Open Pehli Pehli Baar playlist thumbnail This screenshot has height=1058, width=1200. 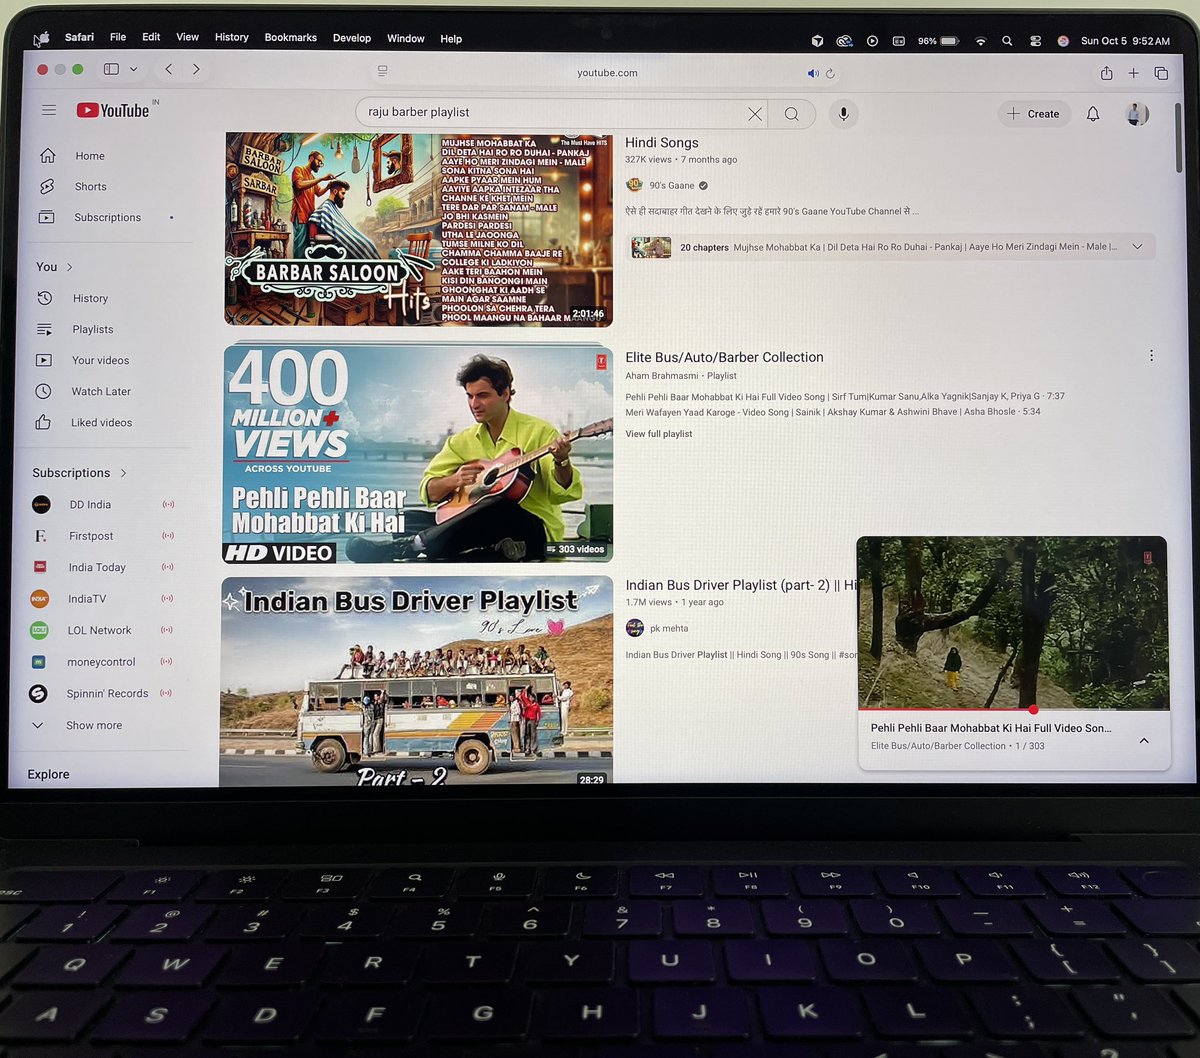click(418, 453)
